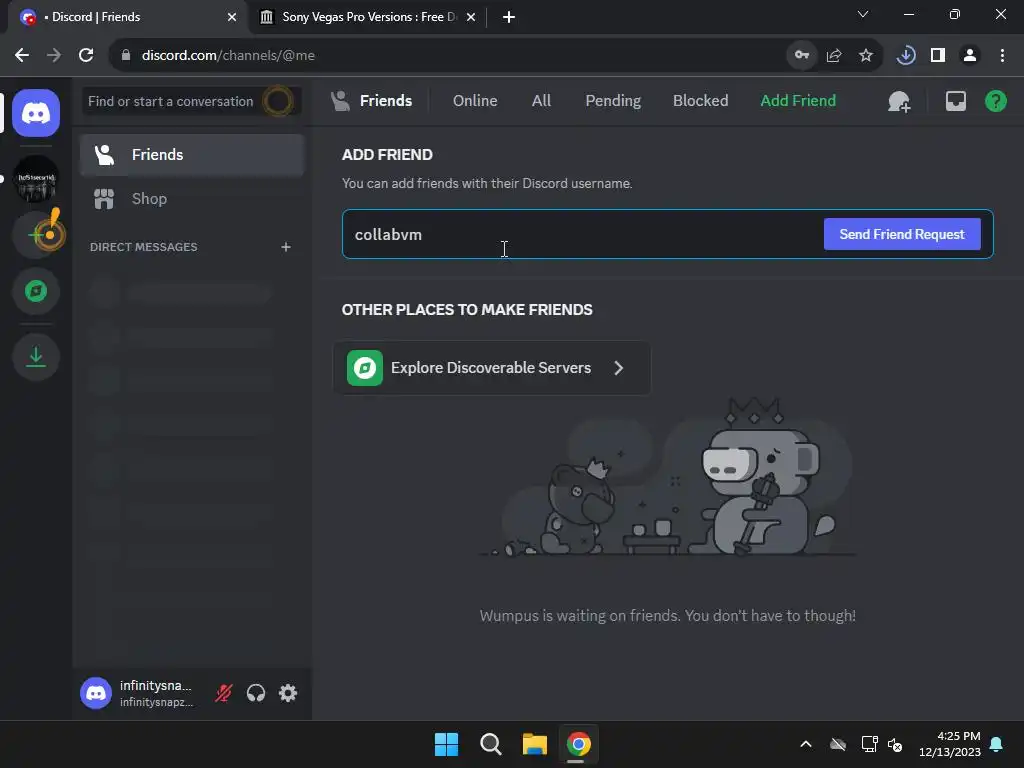
Task: Open Explore Discoverable Servers card
Action: tap(492, 368)
